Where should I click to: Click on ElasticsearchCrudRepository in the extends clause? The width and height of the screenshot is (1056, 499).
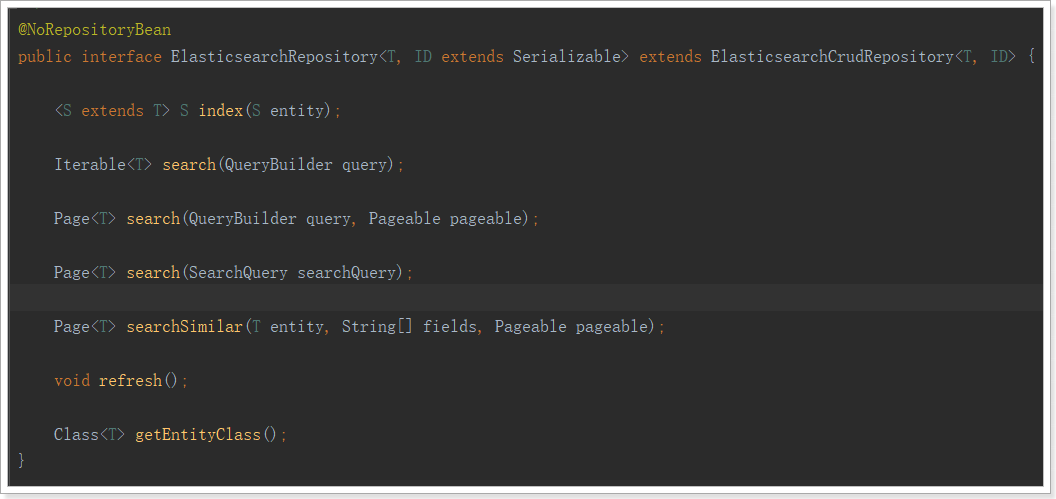(832, 57)
